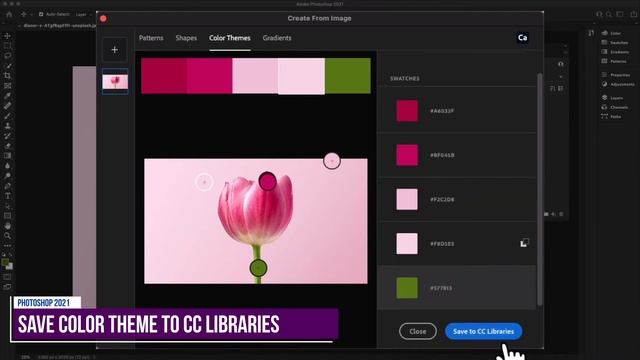Screen dimensions: 640x360
Task: Open the Share icon at top right
Action: 633,14
